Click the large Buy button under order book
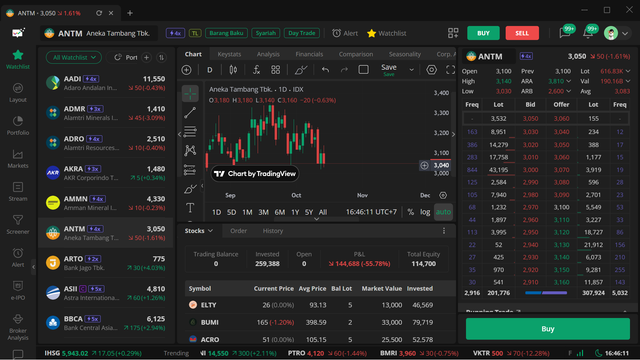Screen dimensions: 640x360 click(548, 329)
